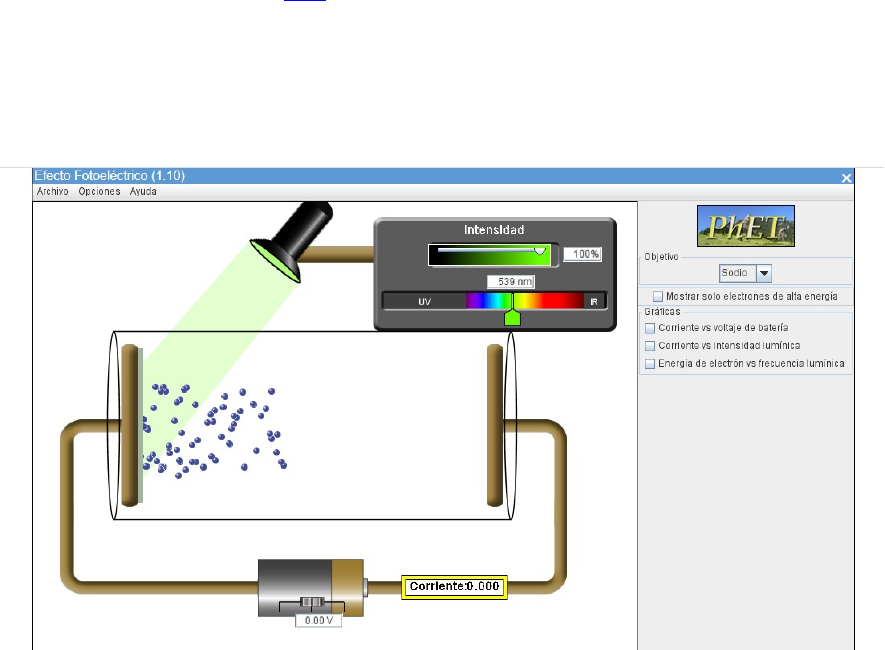Click the right electrode plate in tube
The image size is (885, 650).
494,424
